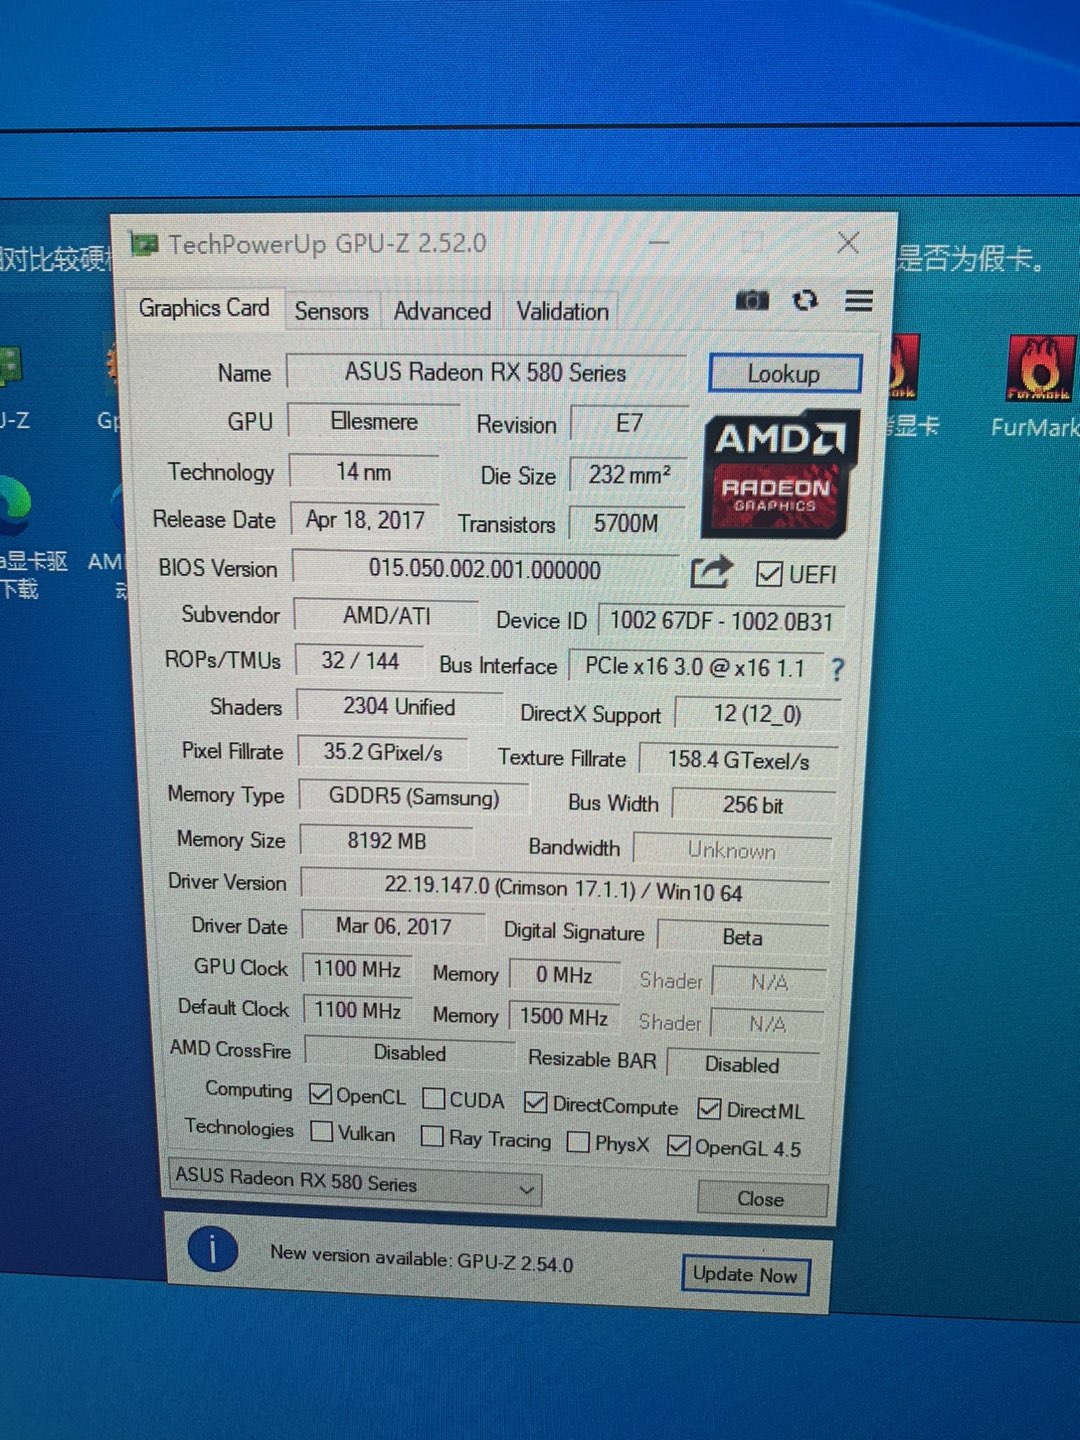
Task: Switch to the Graphics Card tab
Action: tap(203, 308)
